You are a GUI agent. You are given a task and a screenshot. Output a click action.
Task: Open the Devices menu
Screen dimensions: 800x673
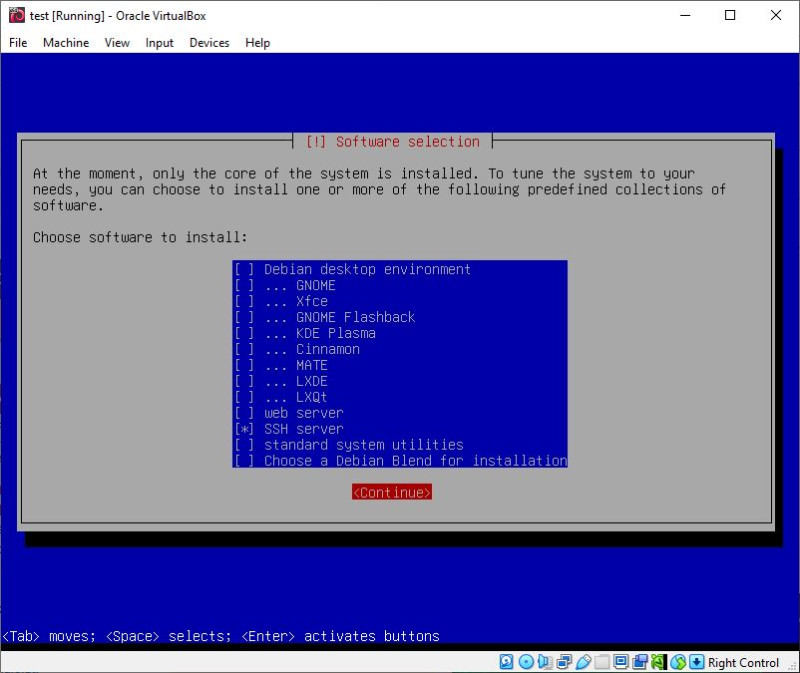[209, 42]
